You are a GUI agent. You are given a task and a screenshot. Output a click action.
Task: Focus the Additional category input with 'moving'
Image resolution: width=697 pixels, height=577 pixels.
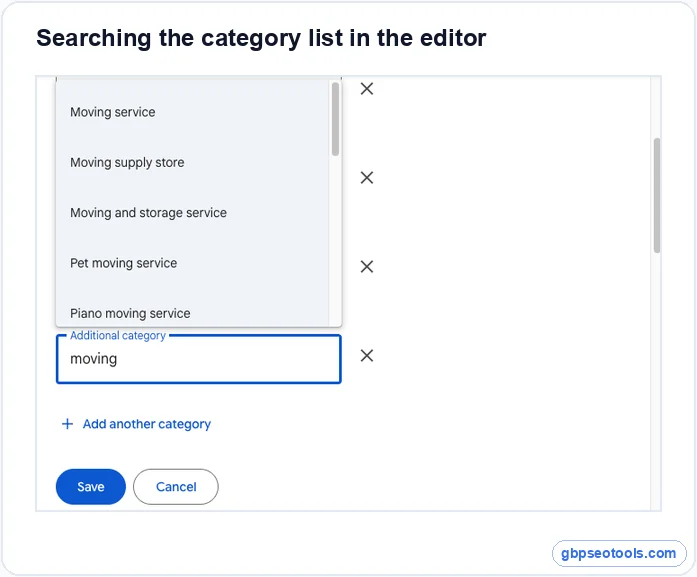point(199,359)
